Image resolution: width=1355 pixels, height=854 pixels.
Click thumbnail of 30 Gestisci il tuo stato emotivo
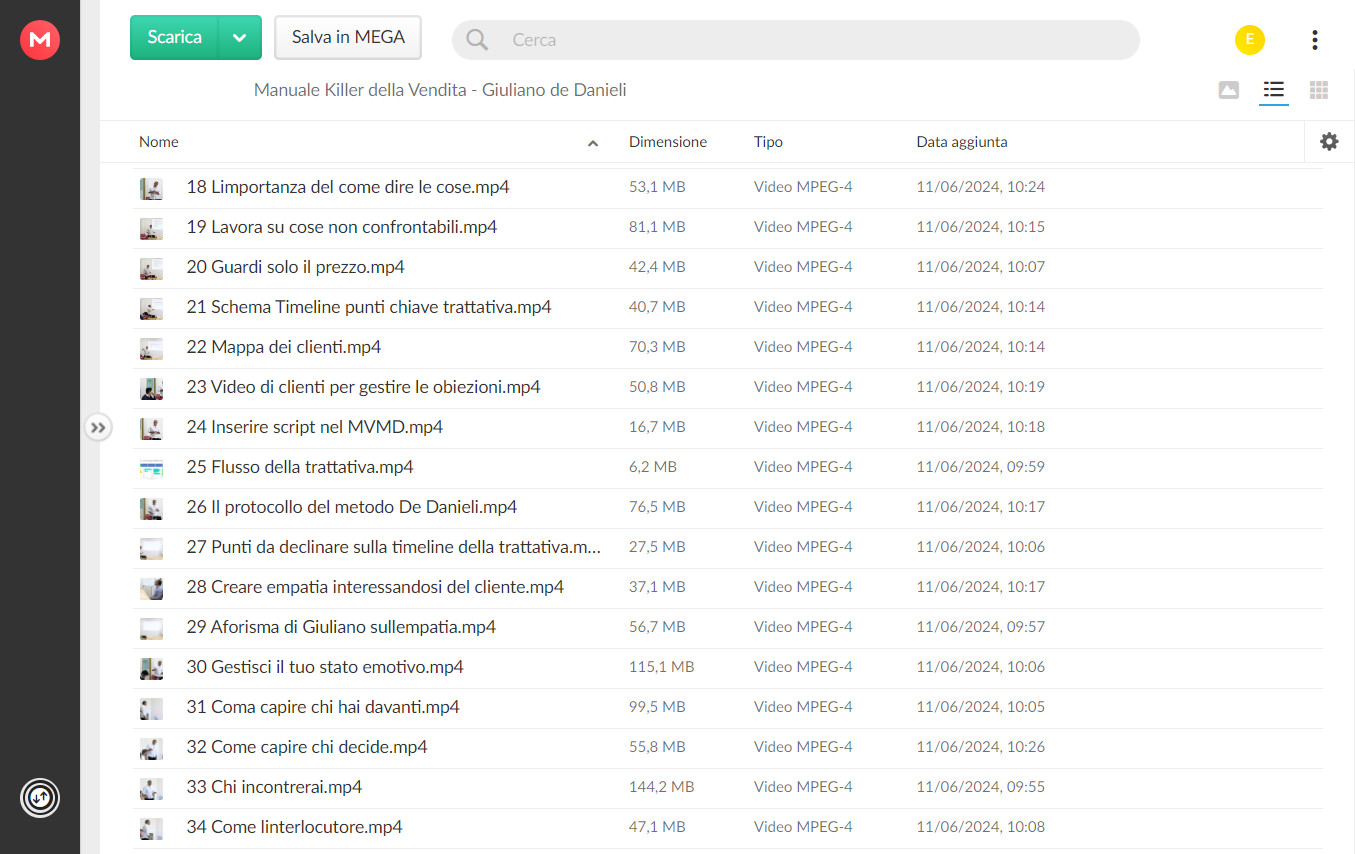coord(151,667)
